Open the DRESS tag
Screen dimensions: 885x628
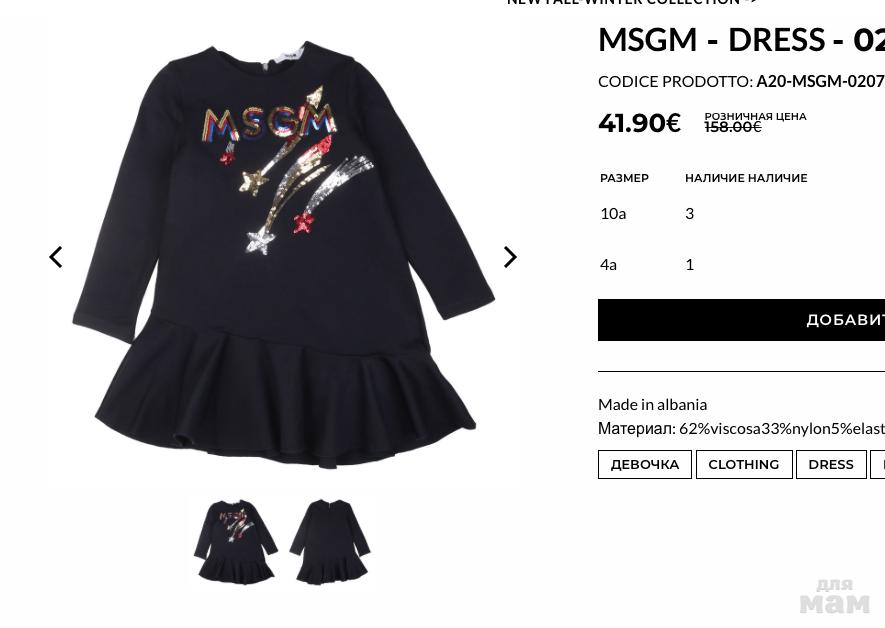click(831, 464)
